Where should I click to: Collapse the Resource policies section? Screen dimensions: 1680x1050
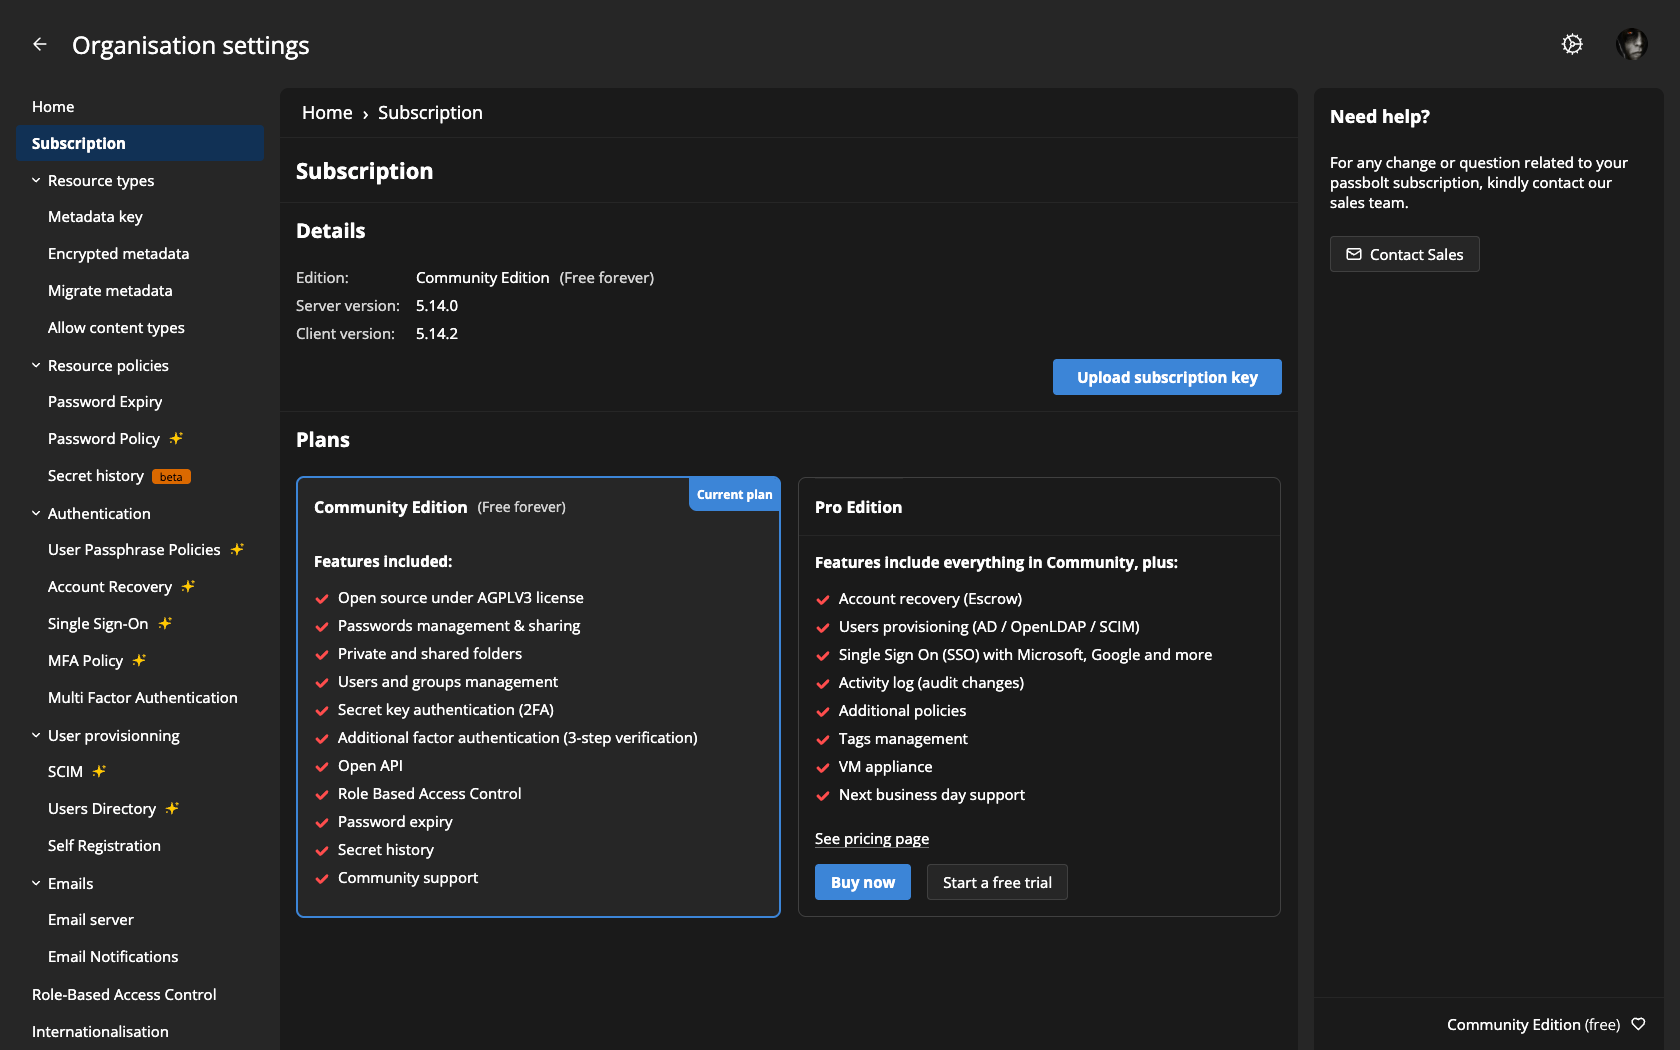36,365
